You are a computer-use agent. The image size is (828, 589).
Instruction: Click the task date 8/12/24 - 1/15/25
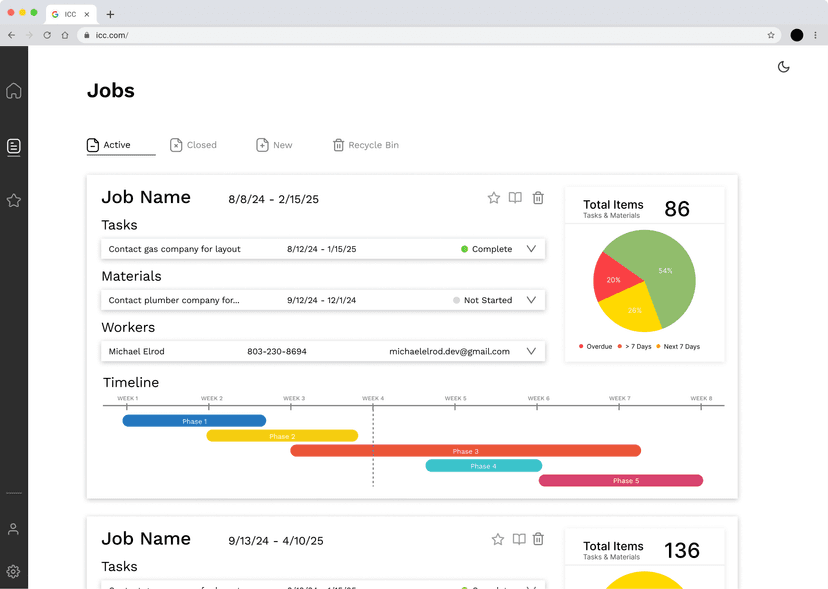[322, 249]
